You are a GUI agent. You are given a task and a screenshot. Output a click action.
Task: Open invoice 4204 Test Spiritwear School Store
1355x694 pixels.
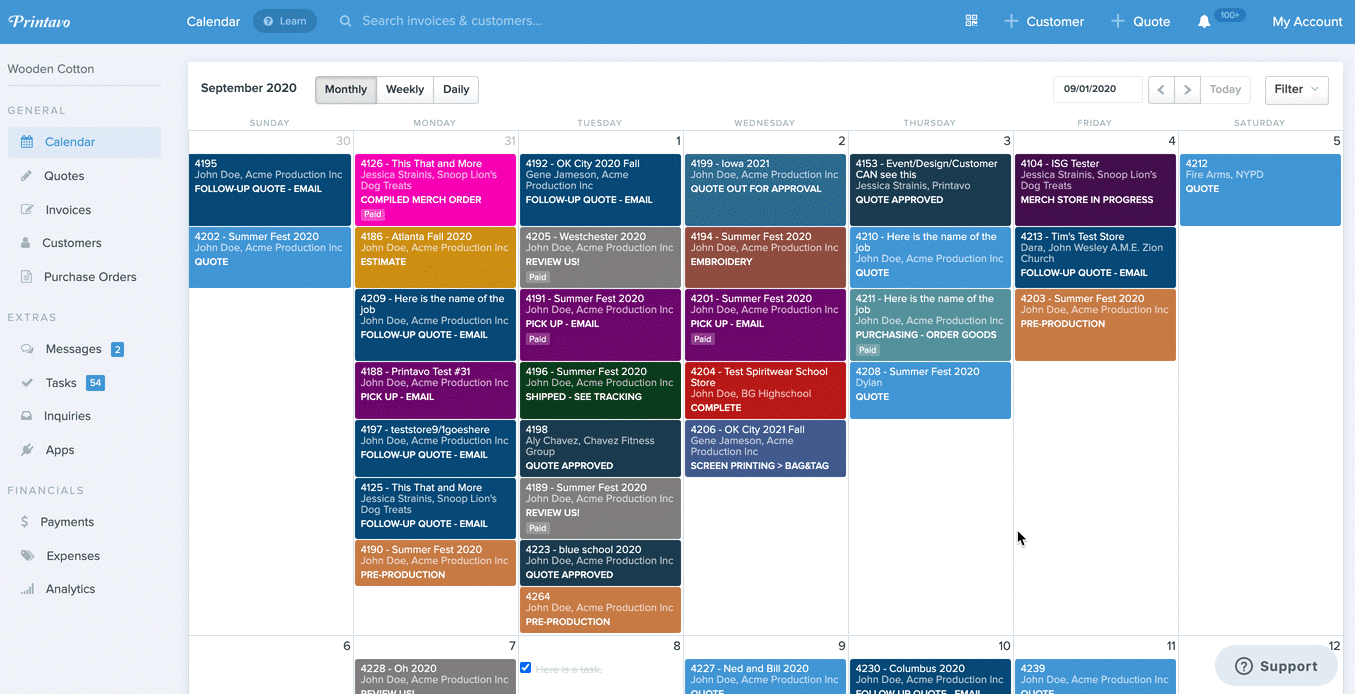pyautogui.click(x=765, y=390)
